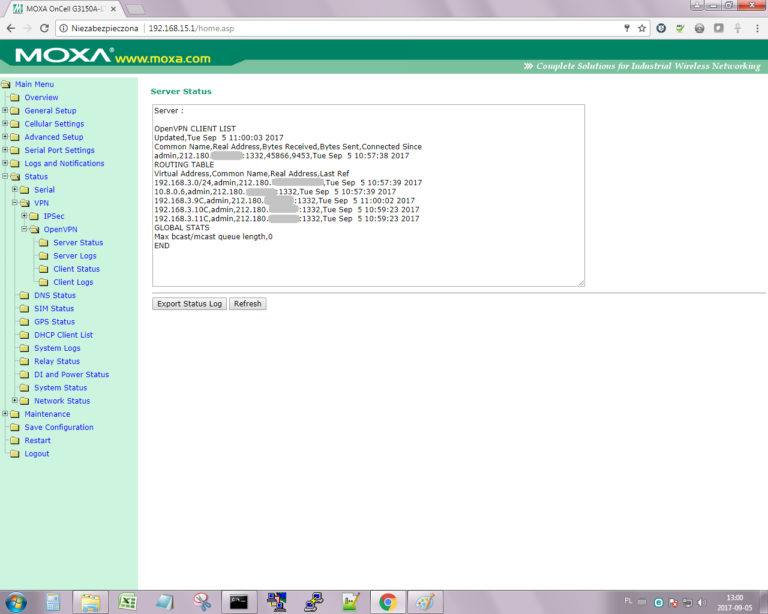
Task: Open File Explorer from the taskbar
Action: 91,602
